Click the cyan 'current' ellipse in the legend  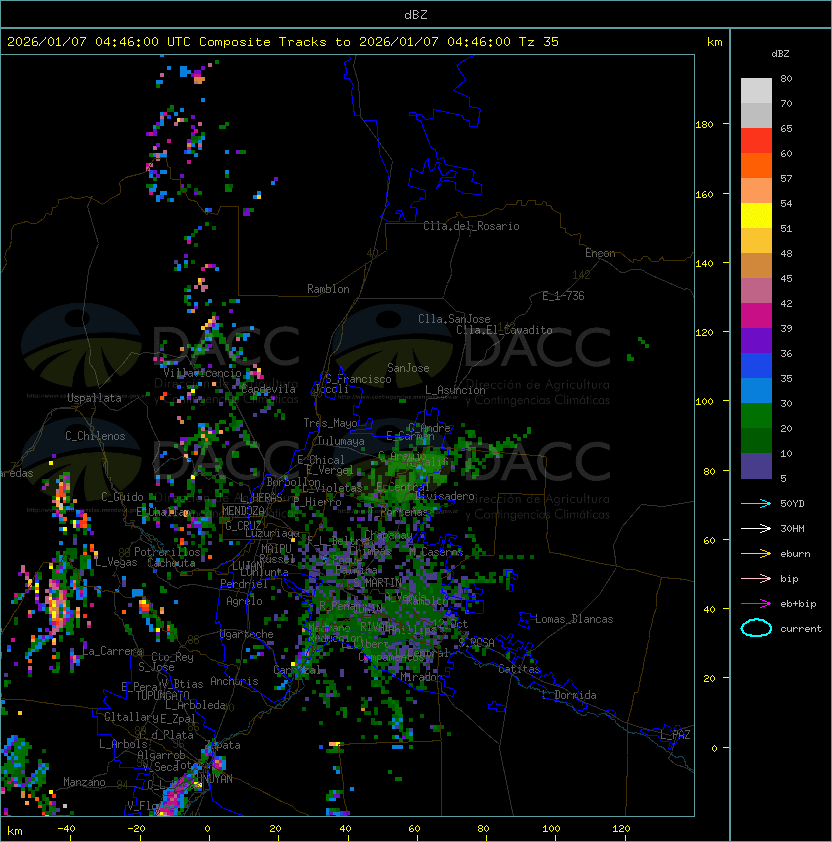[x=756, y=628]
